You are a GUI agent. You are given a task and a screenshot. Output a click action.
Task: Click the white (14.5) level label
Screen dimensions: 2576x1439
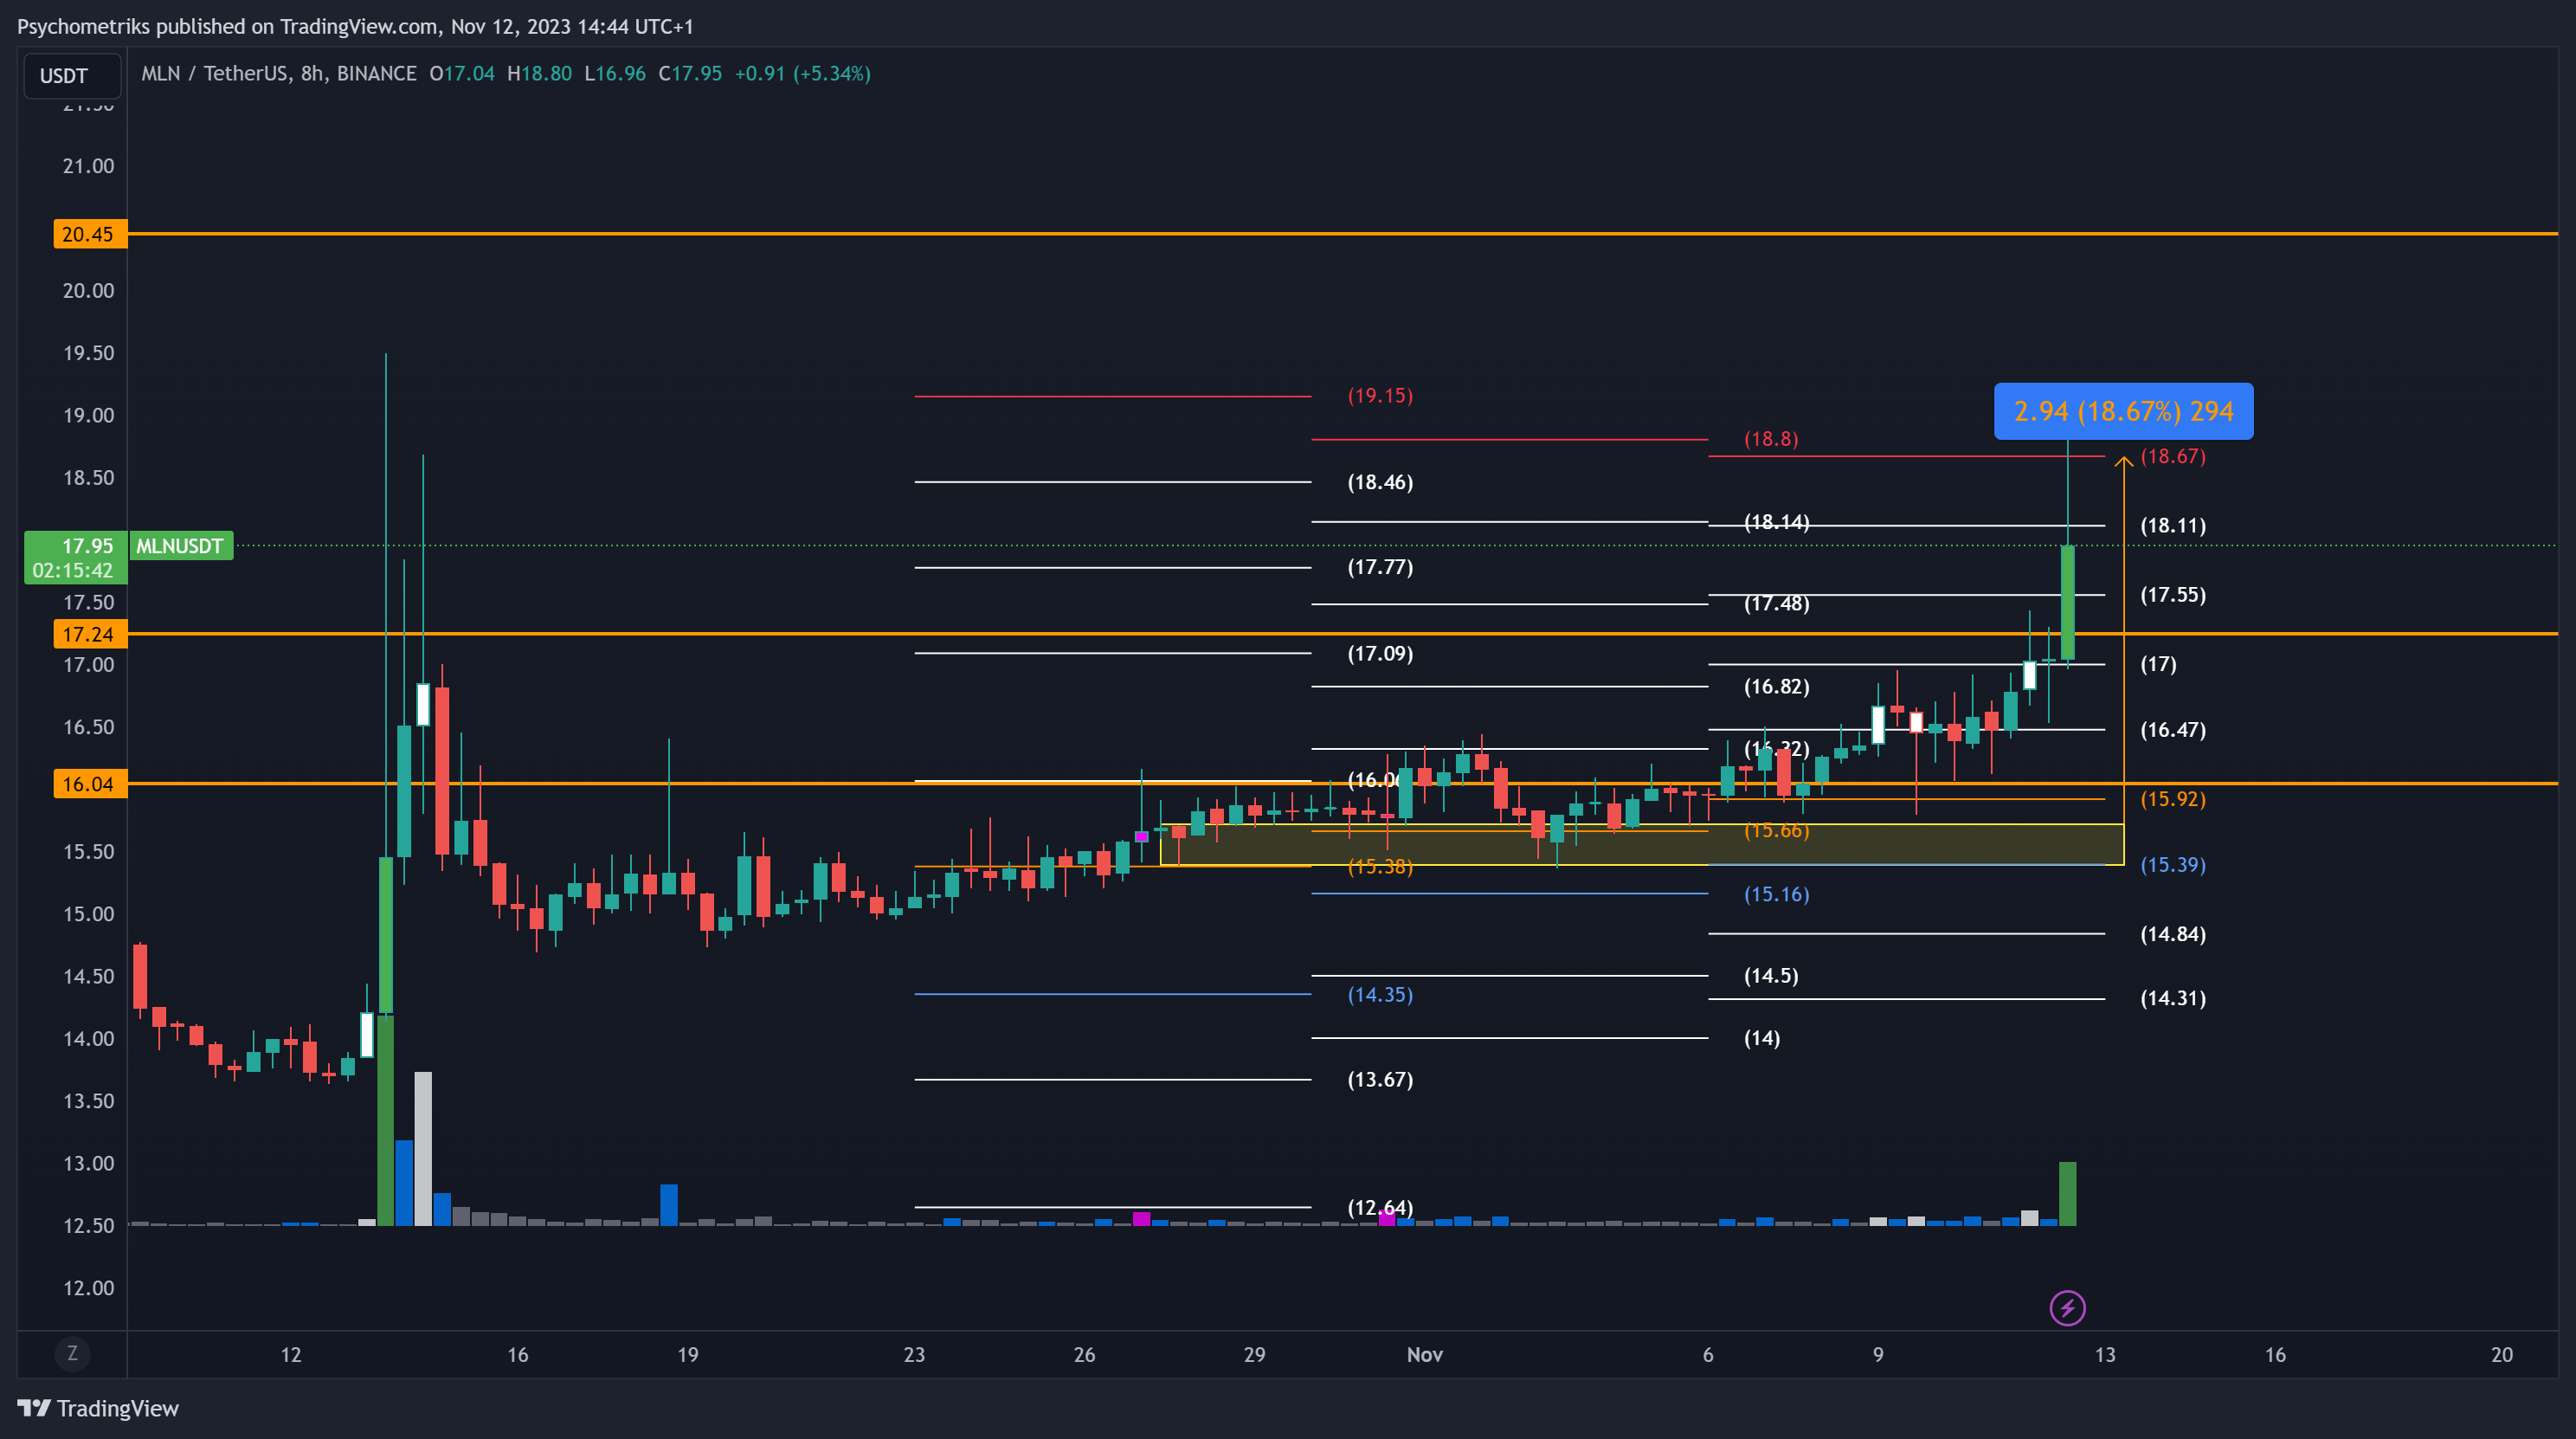[x=1771, y=975]
